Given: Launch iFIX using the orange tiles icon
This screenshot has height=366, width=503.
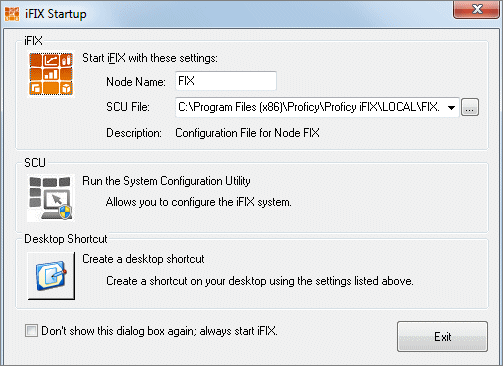Looking at the screenshot, I should click(x=51, y=74).
